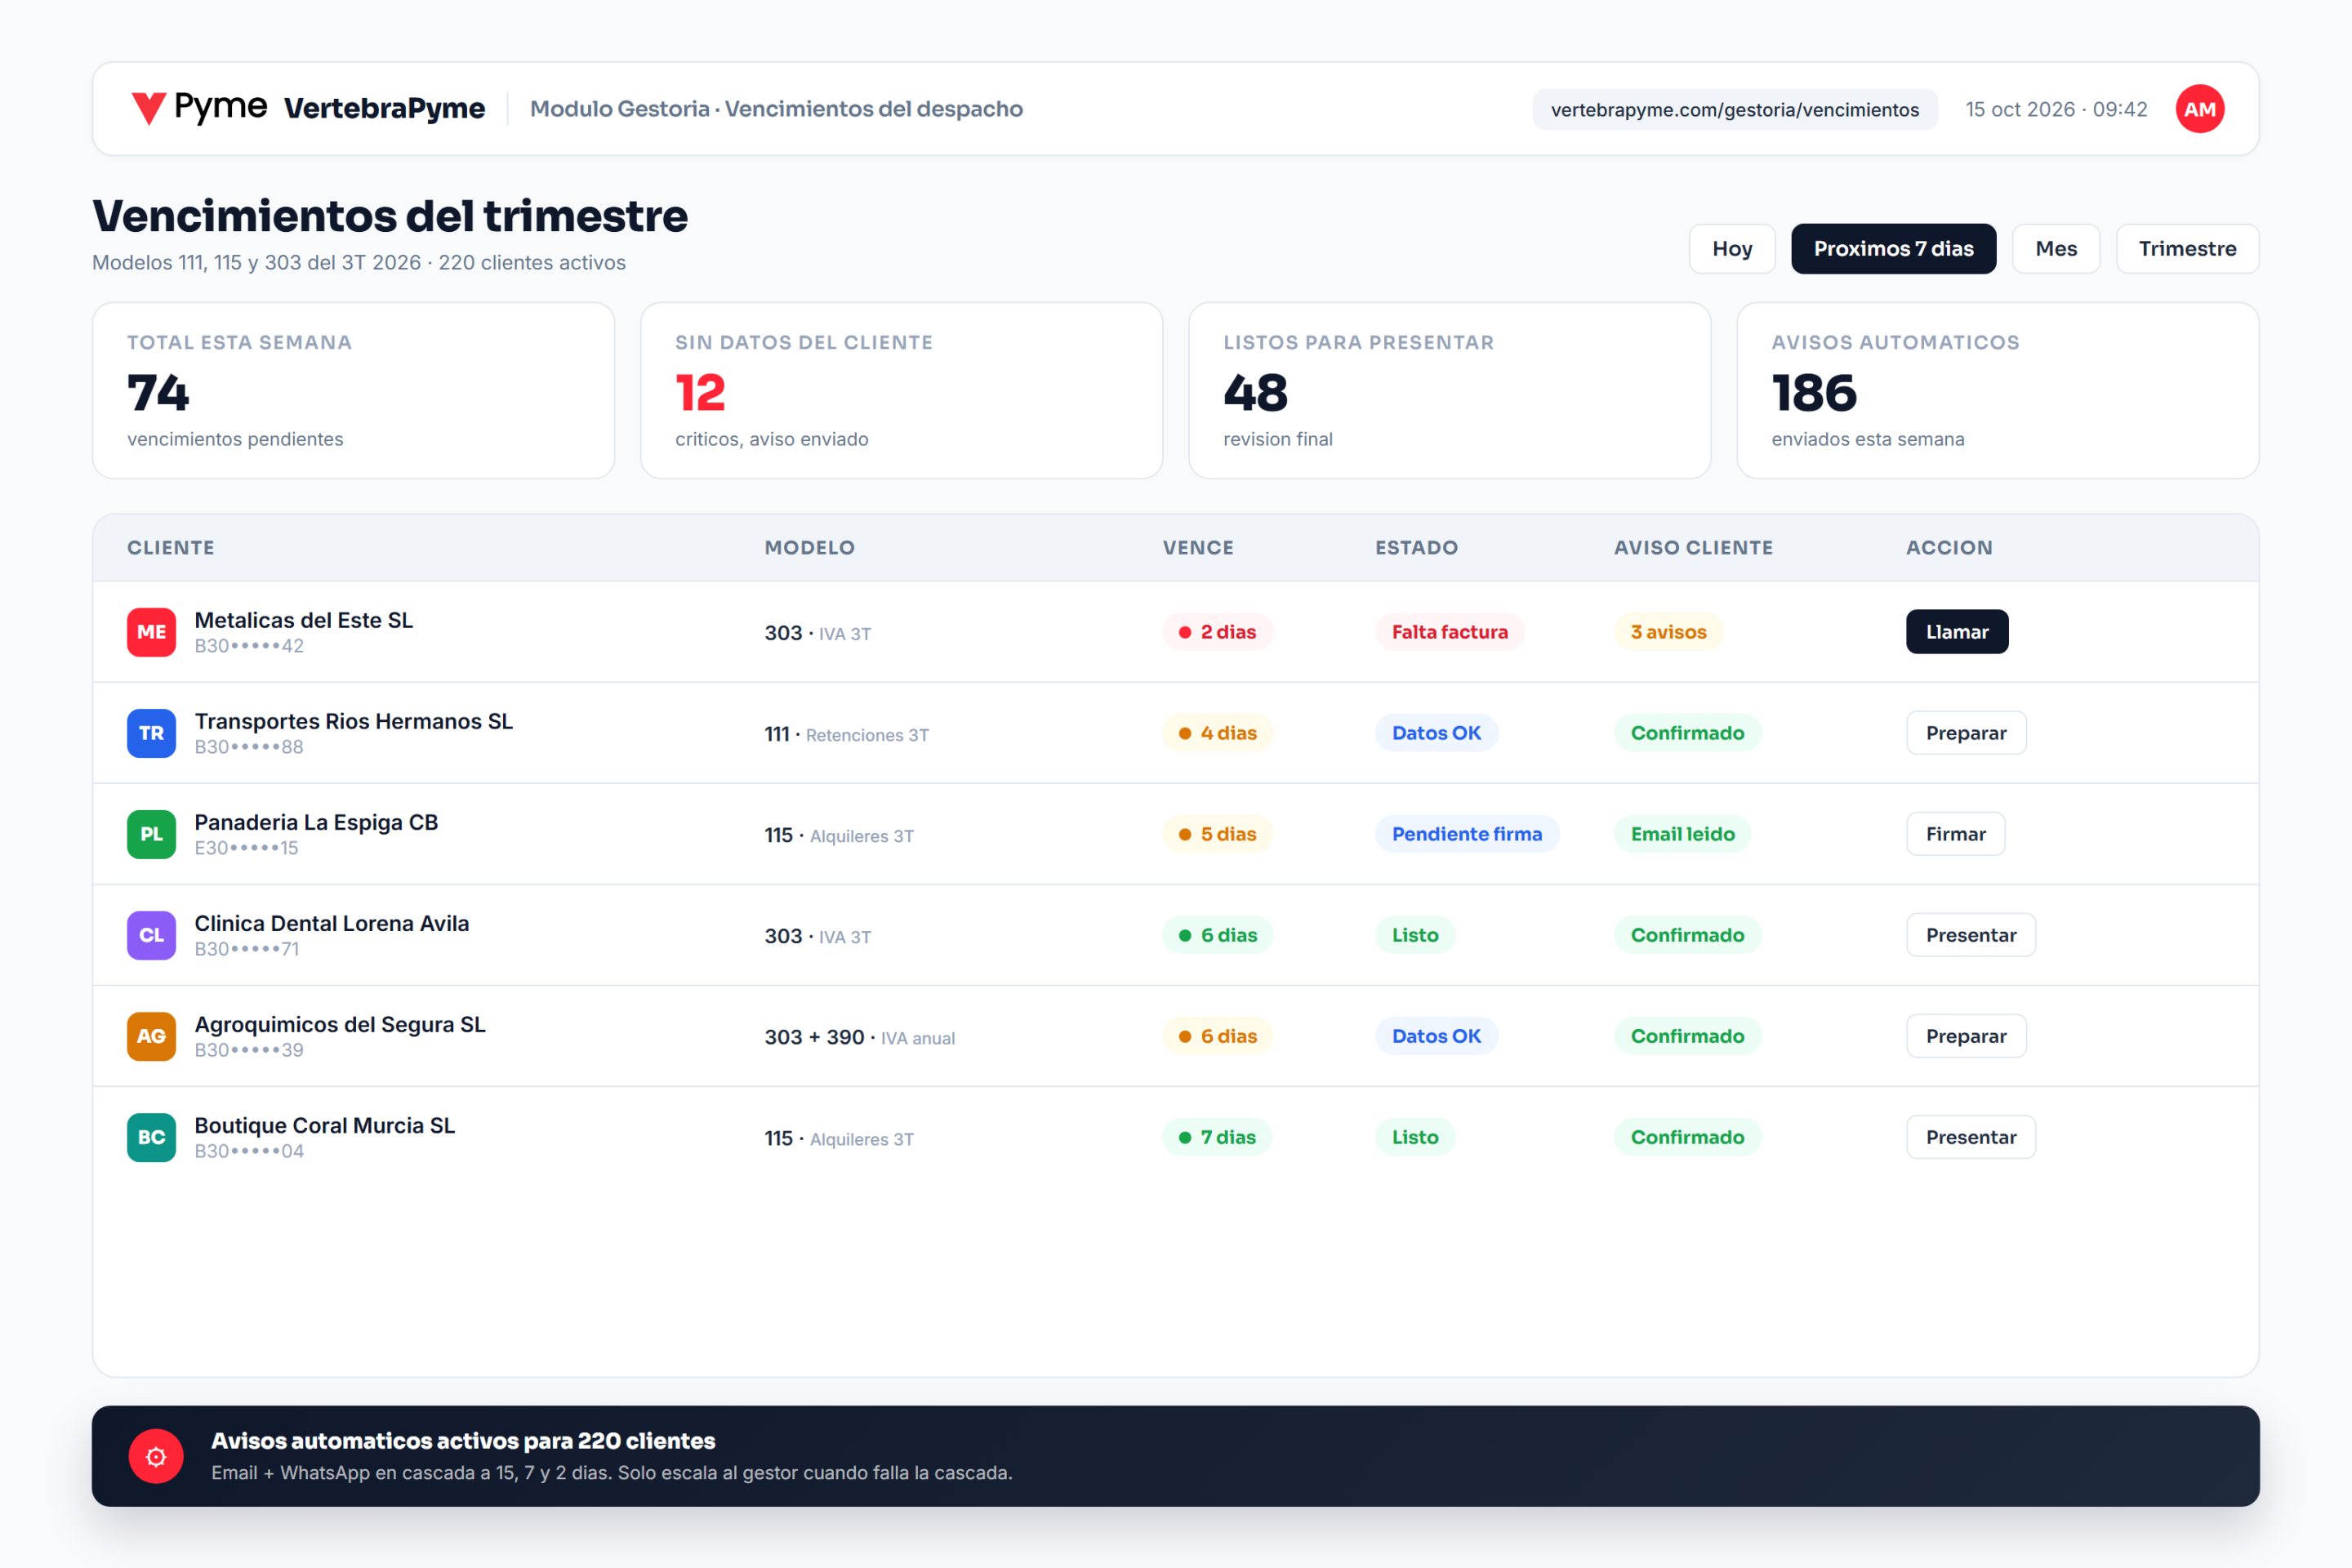Click '6 dias' badge for Clinica Dental
Viewport: 2352px width, 1568px height.
click(x=1217, y=935)
